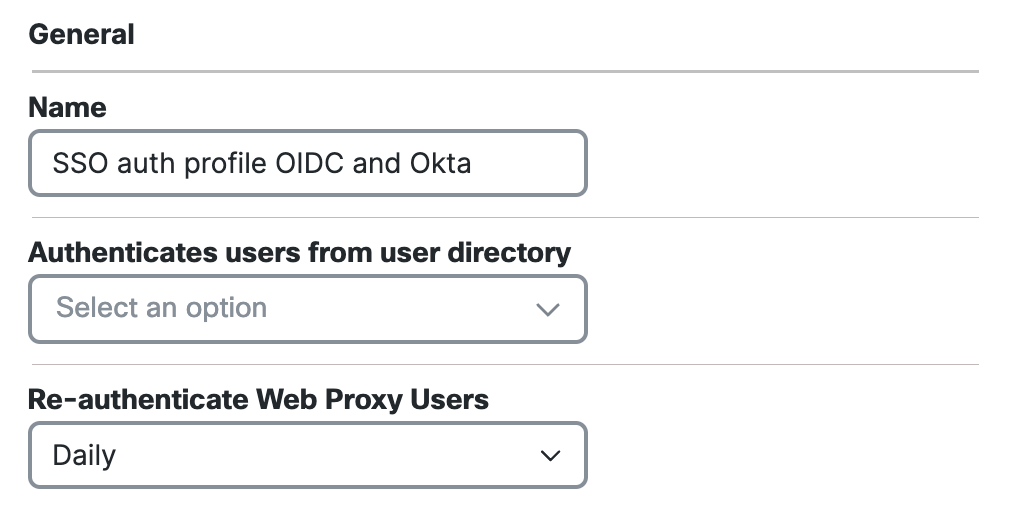Click inside the Name input field
The height and width of the screenshot is (516, 1010).
pyautogui.click(x=308, y=163)
